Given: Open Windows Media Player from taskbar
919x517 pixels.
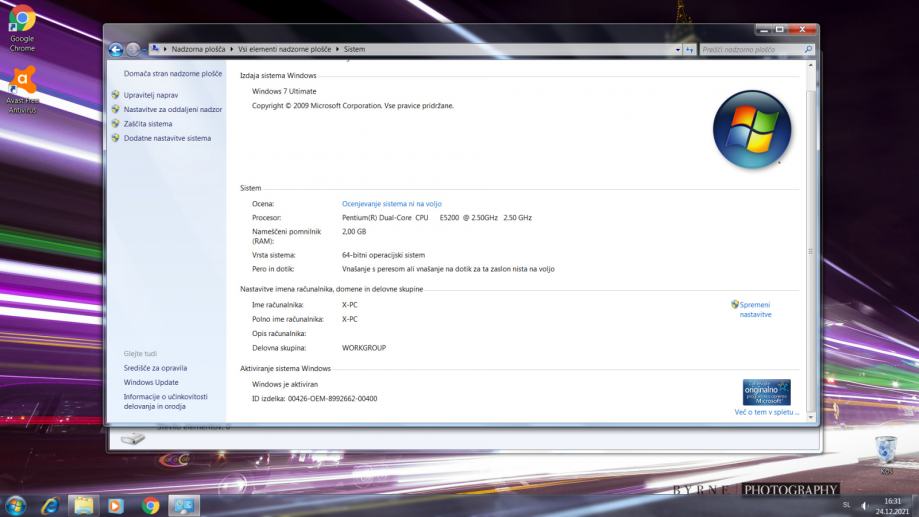Looking at the screenshot, I should (x=116, y=505).
